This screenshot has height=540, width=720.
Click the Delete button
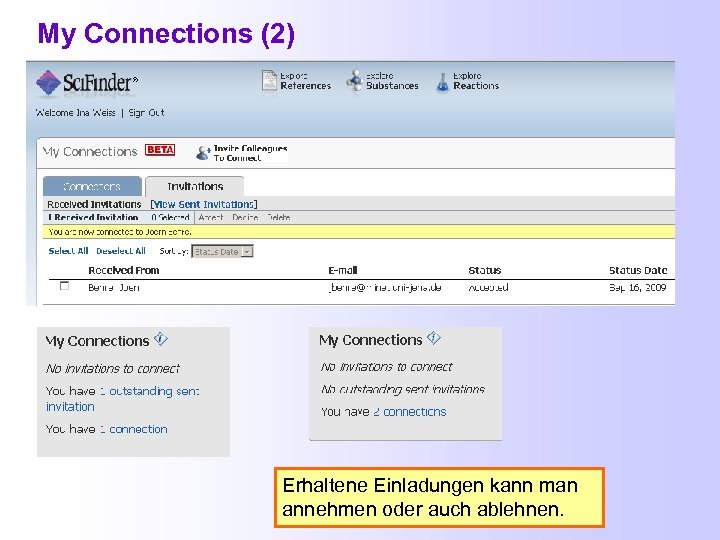tap(279, 217)
